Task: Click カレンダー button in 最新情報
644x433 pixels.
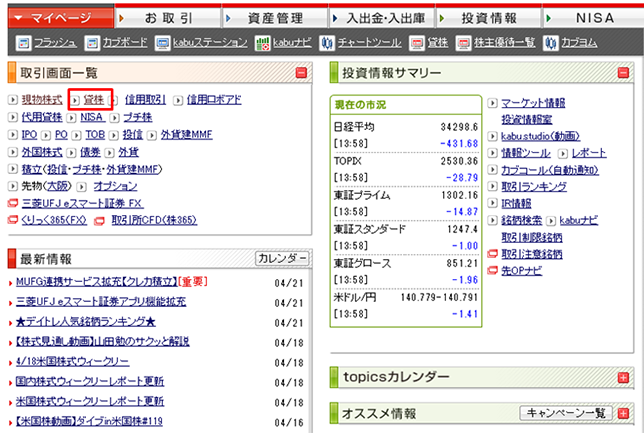Action: click(282, 258)
